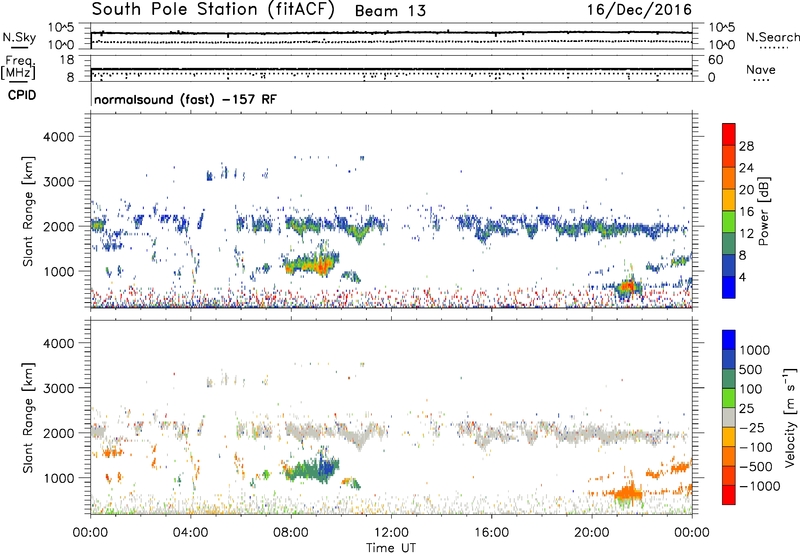The width and height of the screenshot is (800, 554).
Task: Select the N.Sky legend label
Action: [19, 37]
